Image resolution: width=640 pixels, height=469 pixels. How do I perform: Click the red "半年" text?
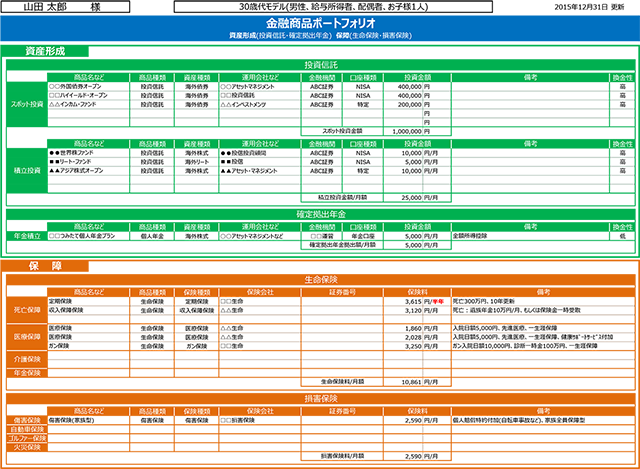click(438, 301)
